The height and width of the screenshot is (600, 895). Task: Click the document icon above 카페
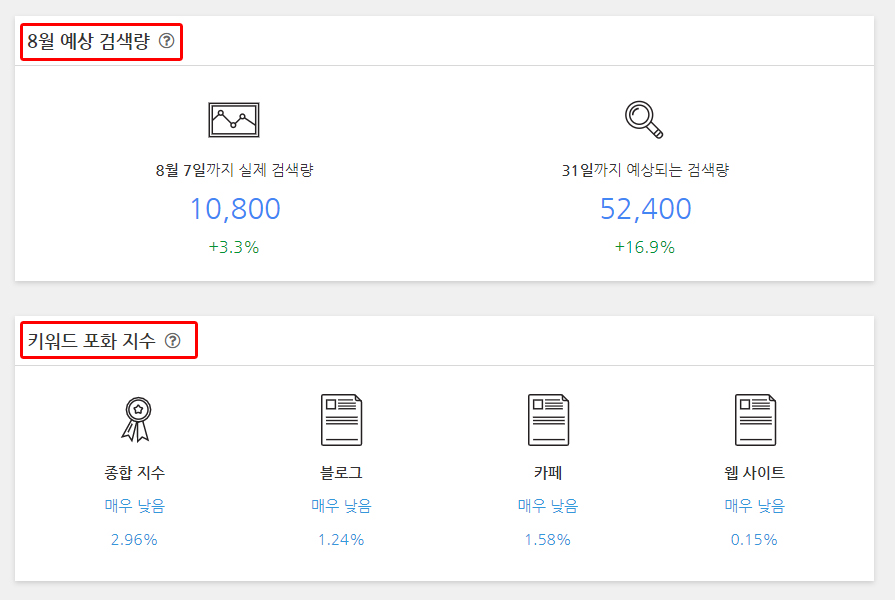(x=548, y=420)
